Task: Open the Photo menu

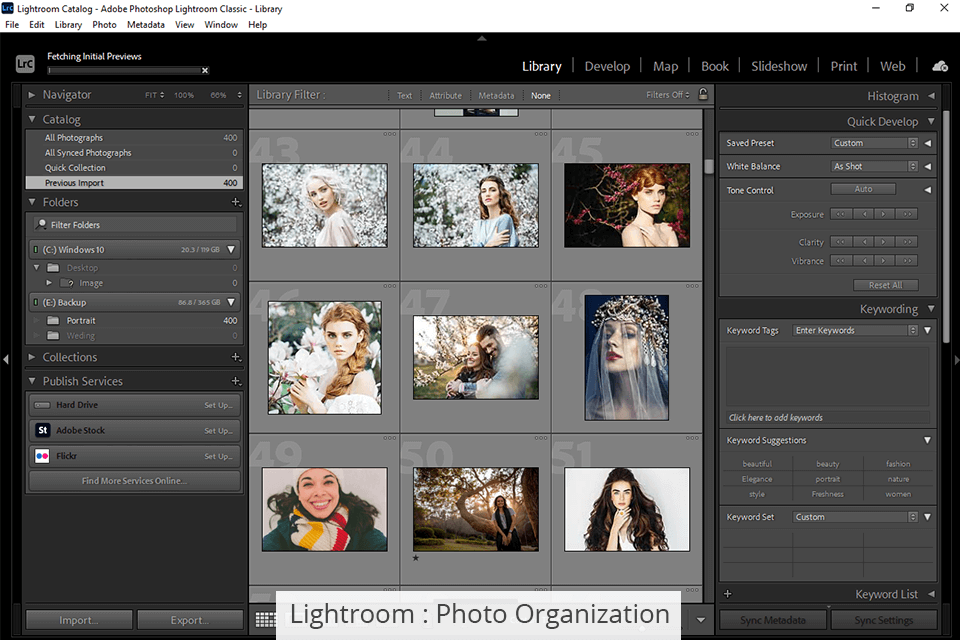Action: [104, 24]
